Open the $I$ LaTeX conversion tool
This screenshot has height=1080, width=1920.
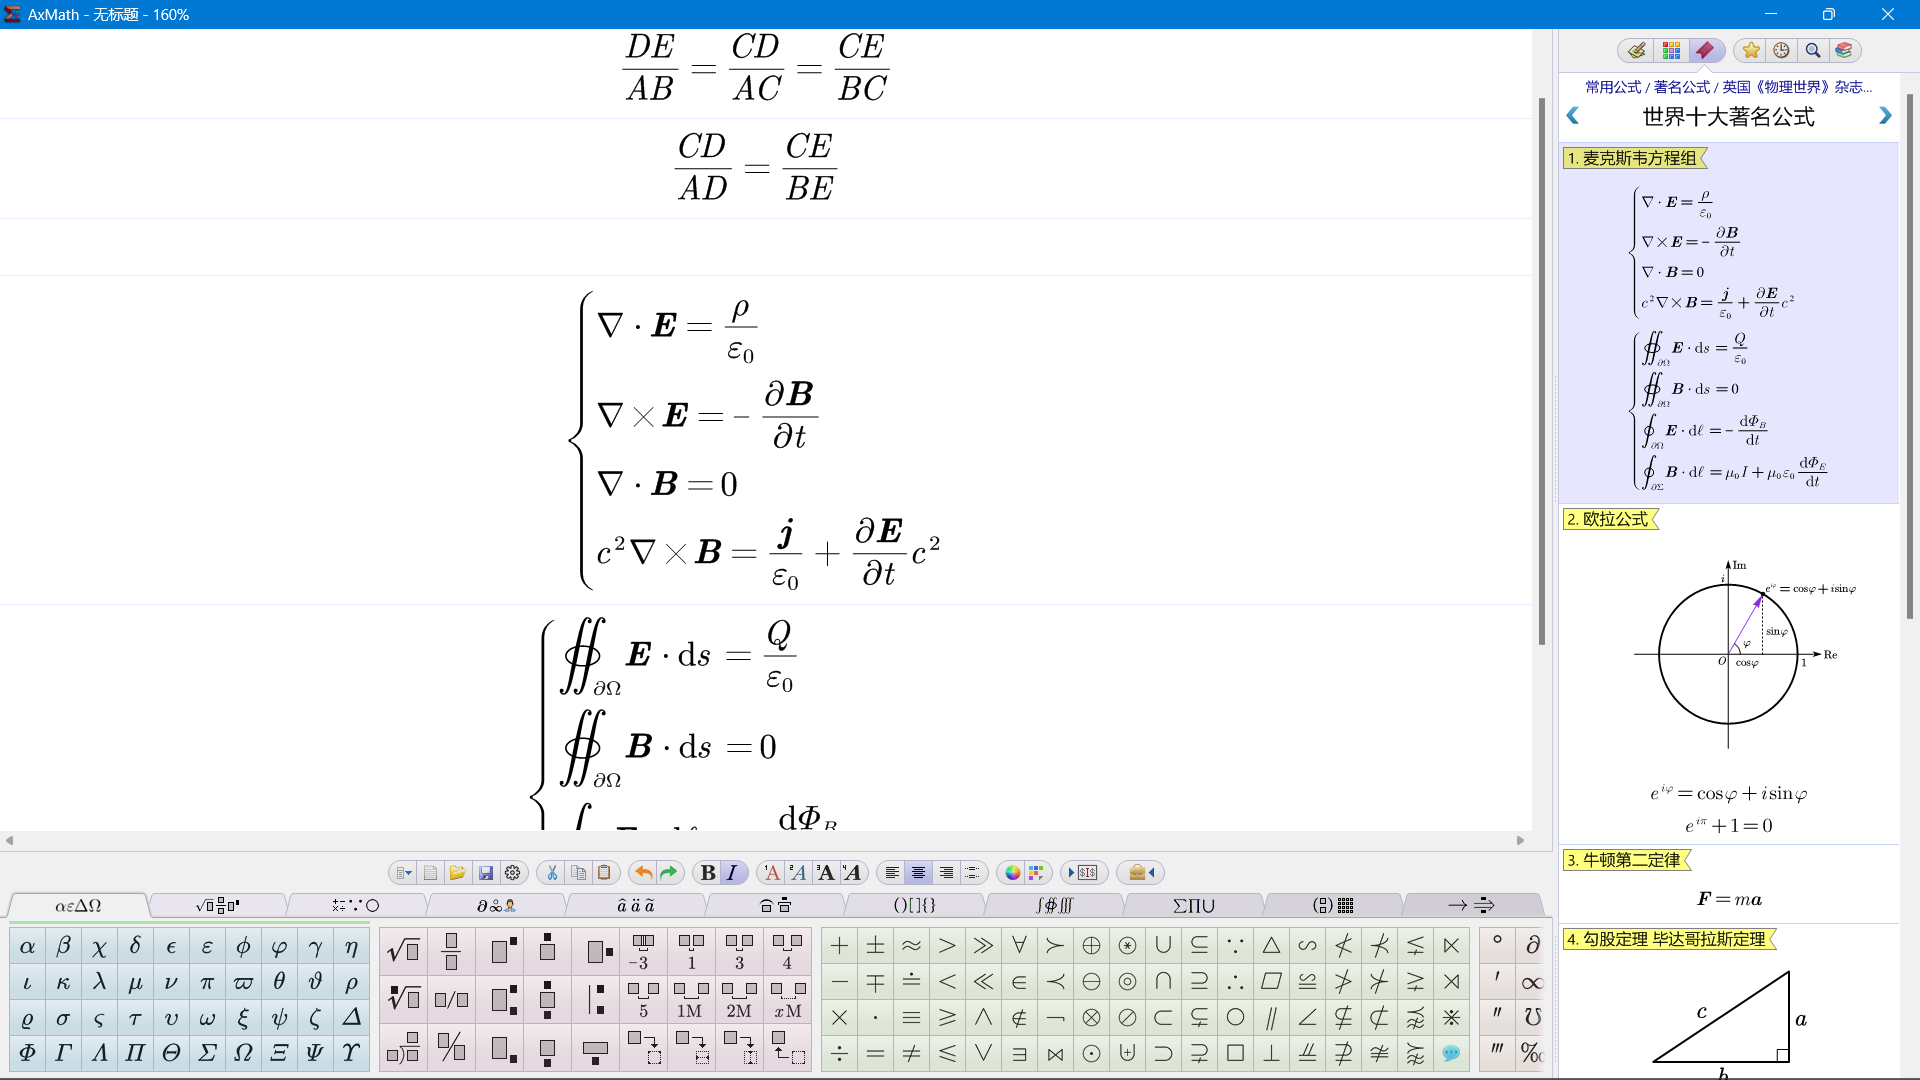point(1084,873)
